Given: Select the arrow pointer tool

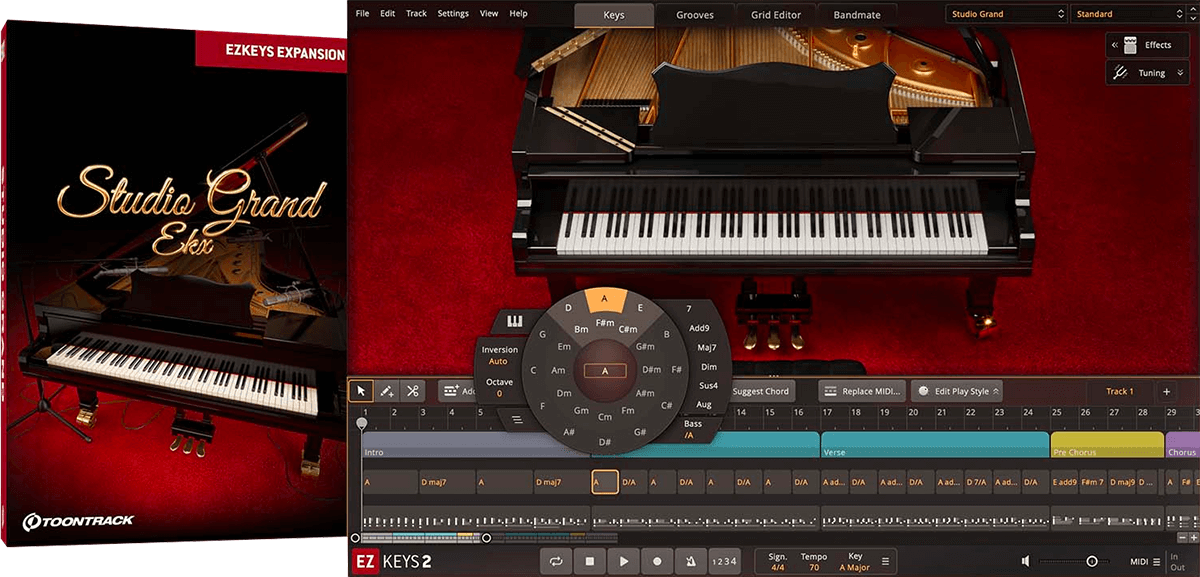Looking at the screenshot, I should [x=361, y=391].
